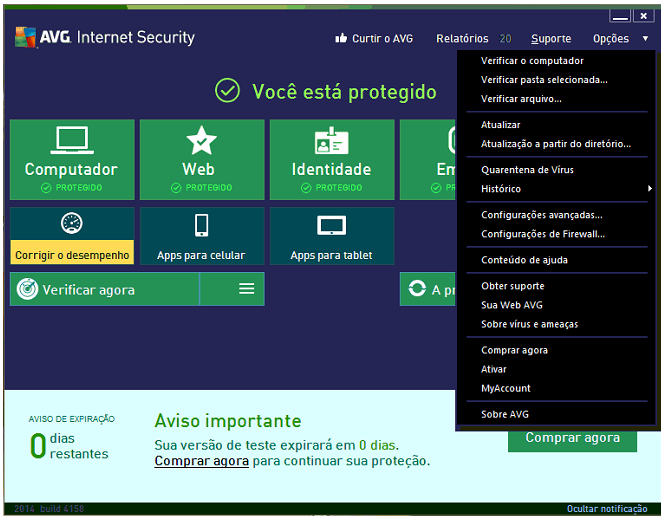The width and height of the screenshot is (667, 522).
Task: Click the tablet icon for tablet apps
Action: click(x=331, y=225)
